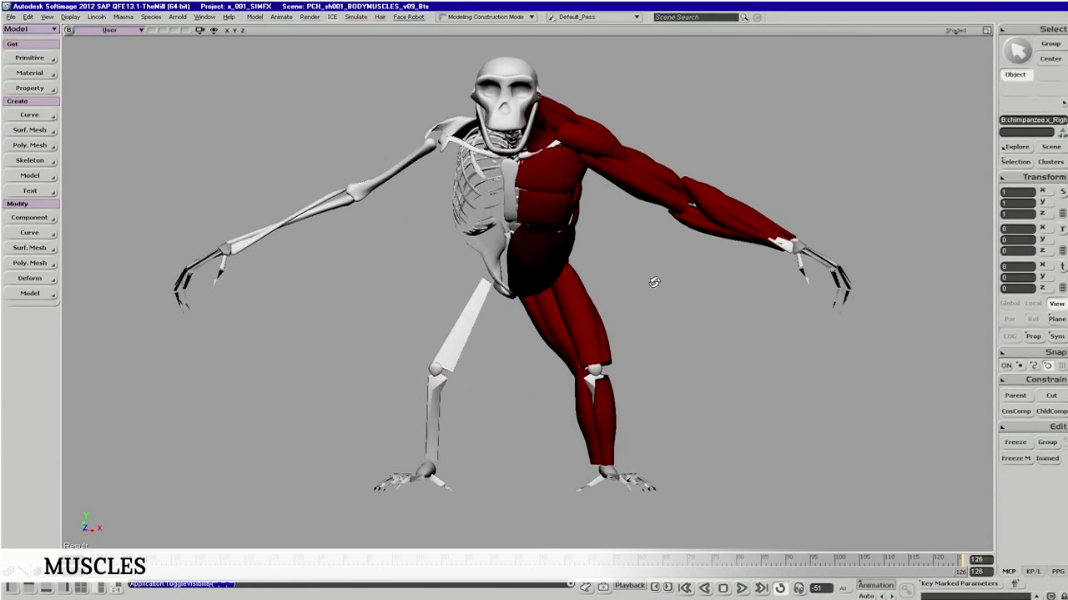The height and width of the screenshot is (600, 1068).
Task: Click the camera icon in viewport header
Action: [x=200, y=31]
